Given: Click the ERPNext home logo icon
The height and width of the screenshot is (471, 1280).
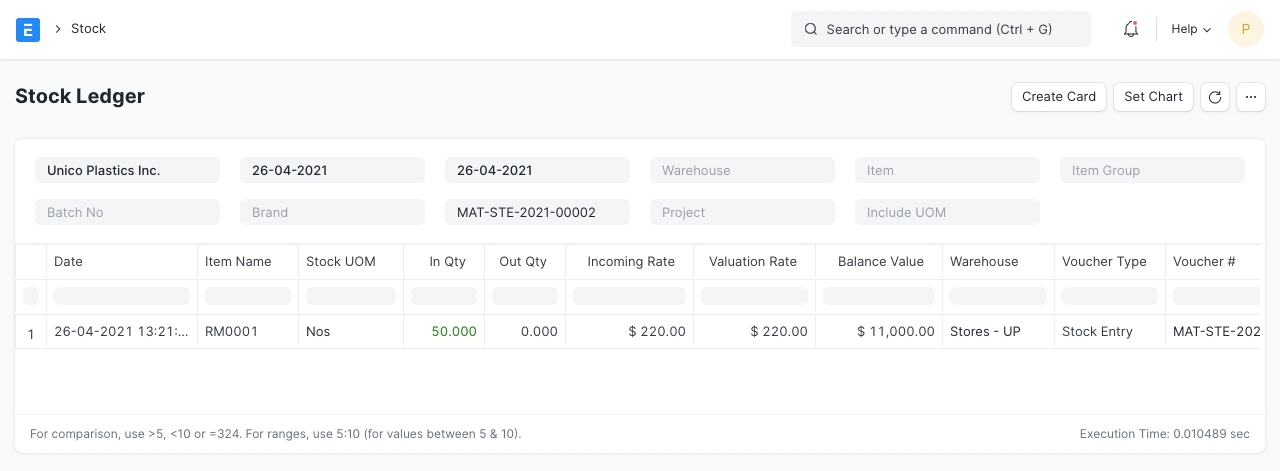Looking at the screenshot, I should (28, 30).
